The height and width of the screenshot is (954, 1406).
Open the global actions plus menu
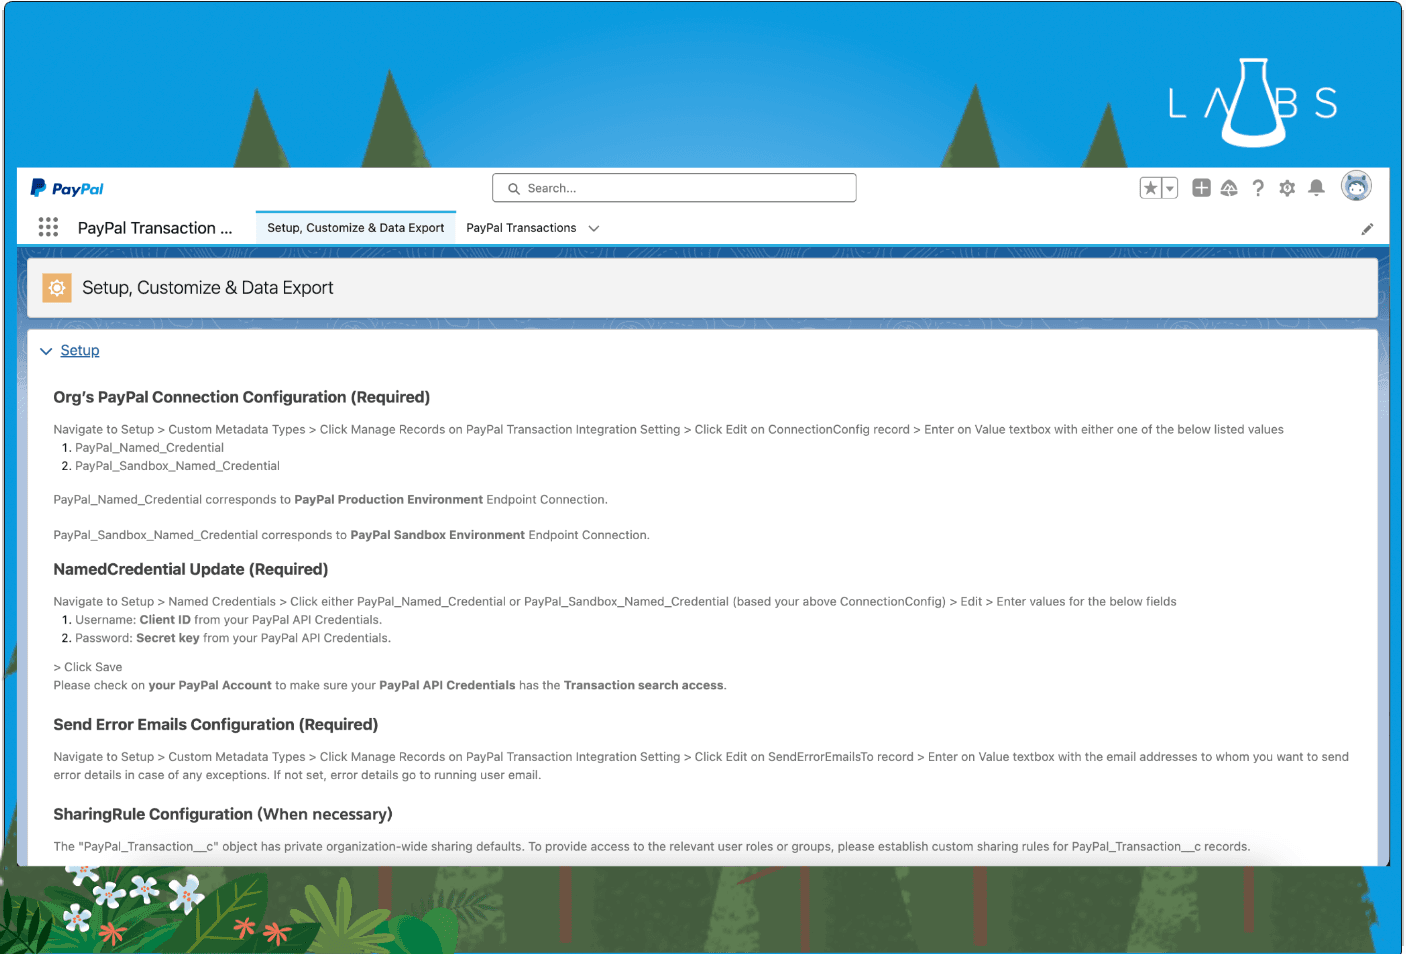tap(1201, 188)
